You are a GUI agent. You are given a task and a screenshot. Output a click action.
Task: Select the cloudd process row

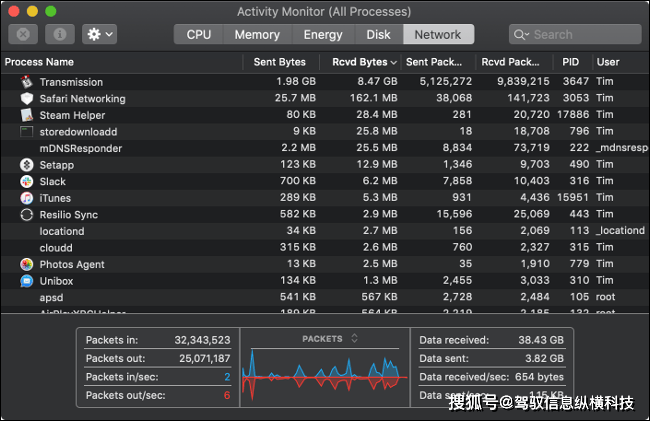coord(325,247)
